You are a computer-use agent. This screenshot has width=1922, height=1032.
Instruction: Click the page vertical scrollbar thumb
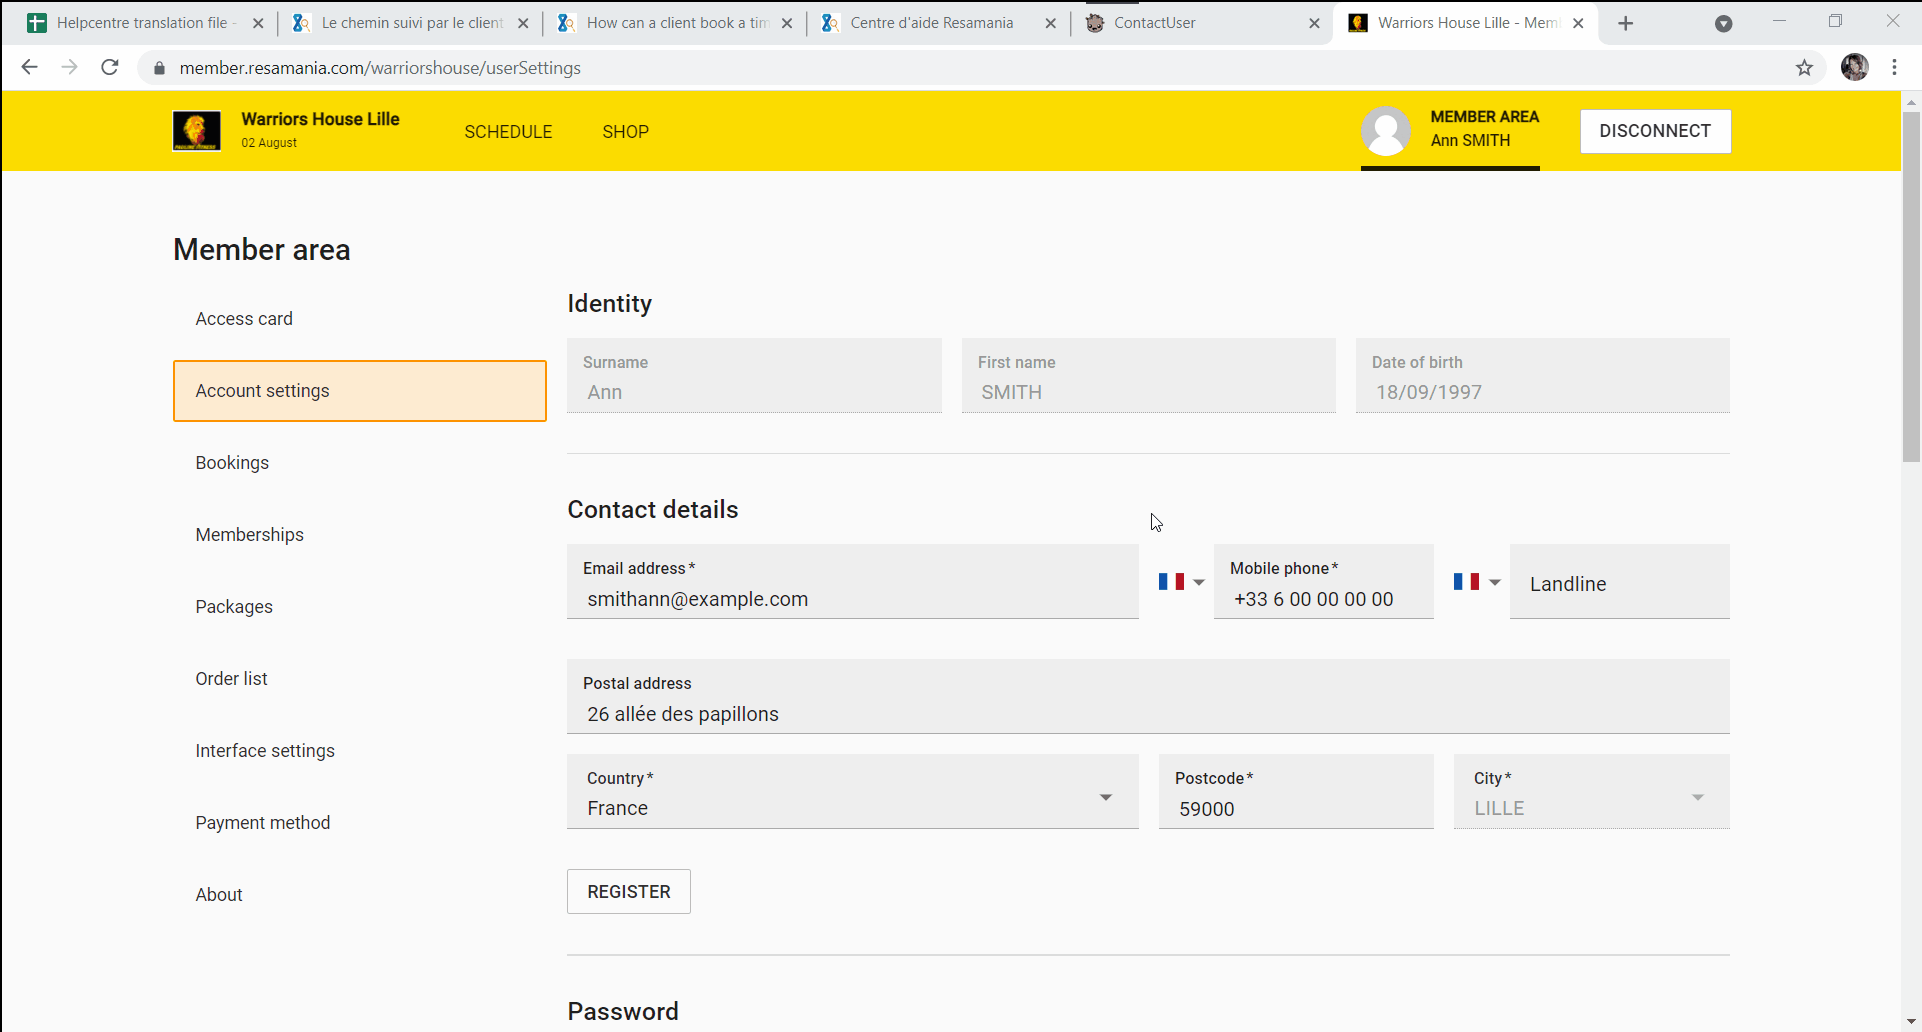tap(1911, 285)
